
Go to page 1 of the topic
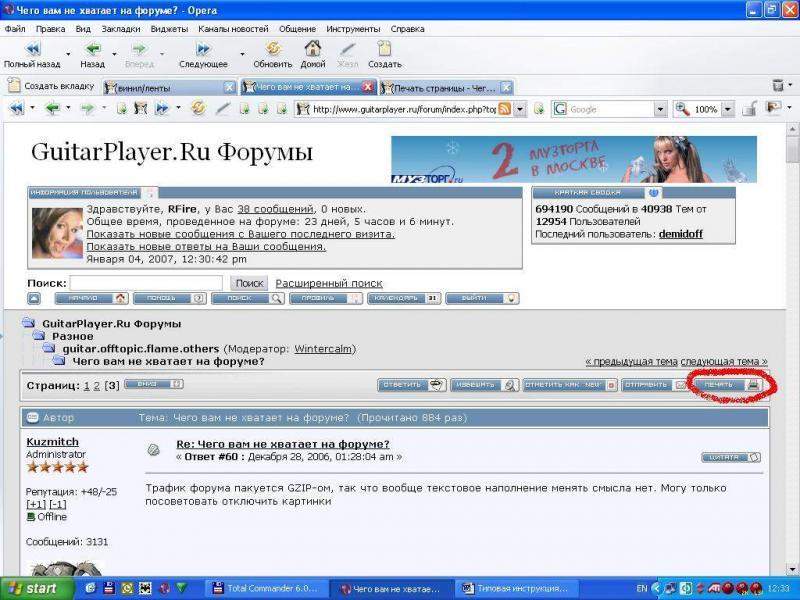click(86, 386)
